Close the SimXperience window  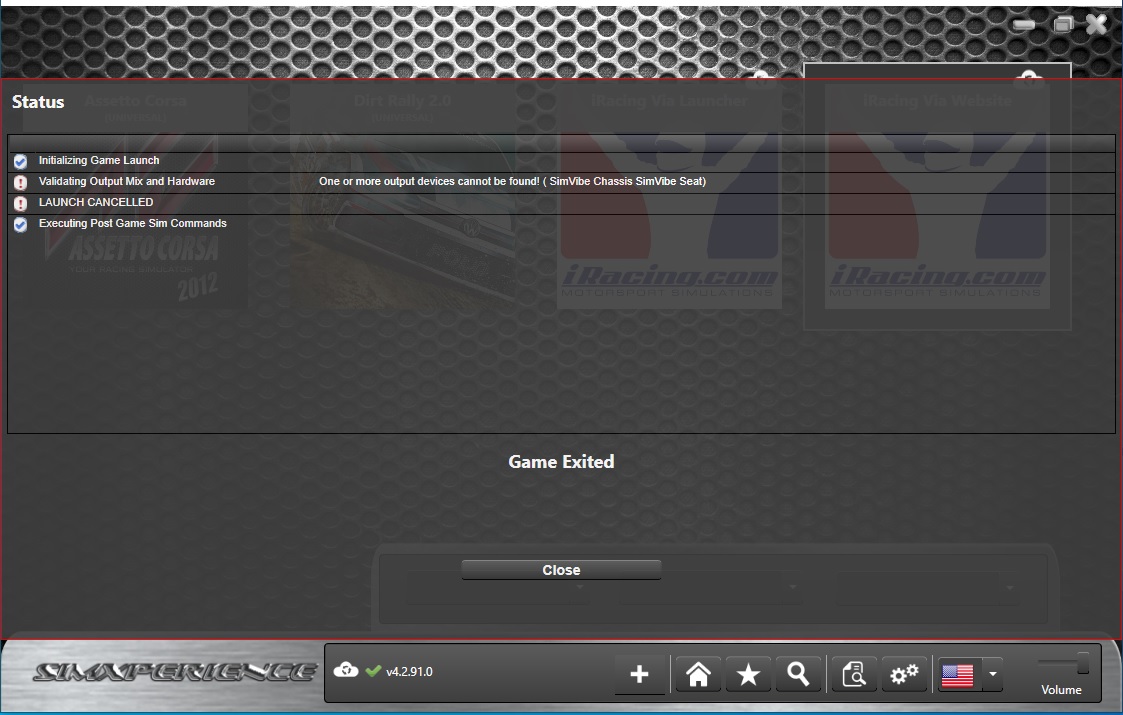point(1097,24)
